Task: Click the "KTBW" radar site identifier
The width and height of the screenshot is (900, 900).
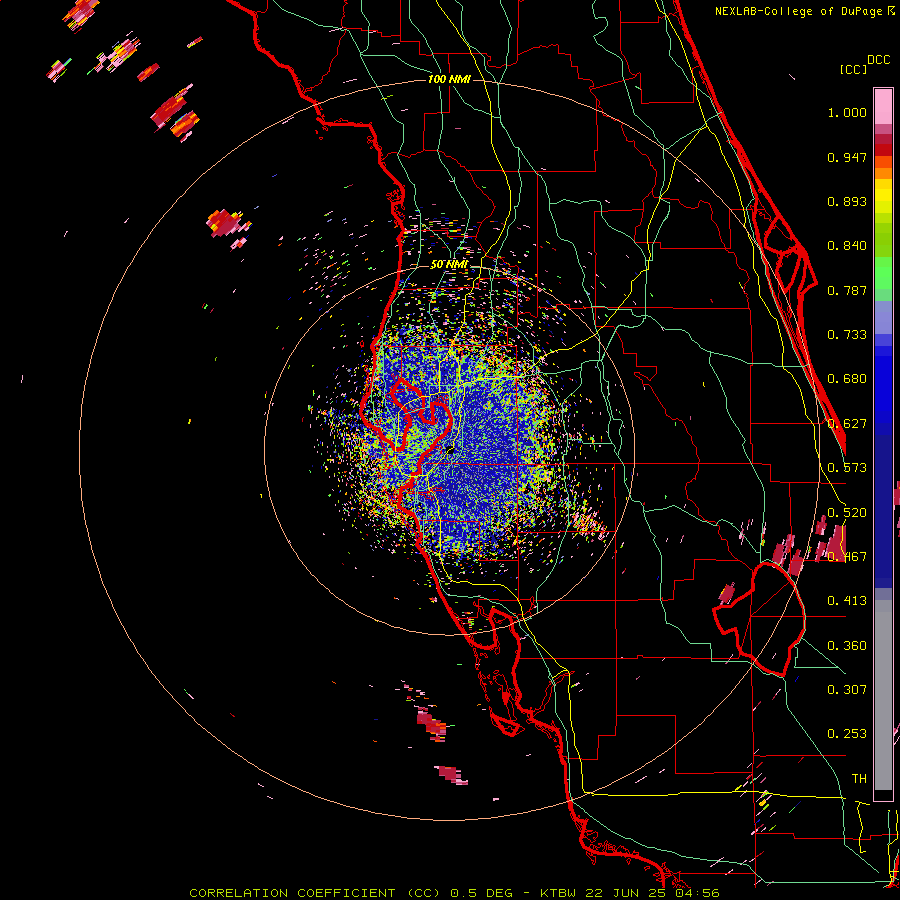Action: pos(560,893)
